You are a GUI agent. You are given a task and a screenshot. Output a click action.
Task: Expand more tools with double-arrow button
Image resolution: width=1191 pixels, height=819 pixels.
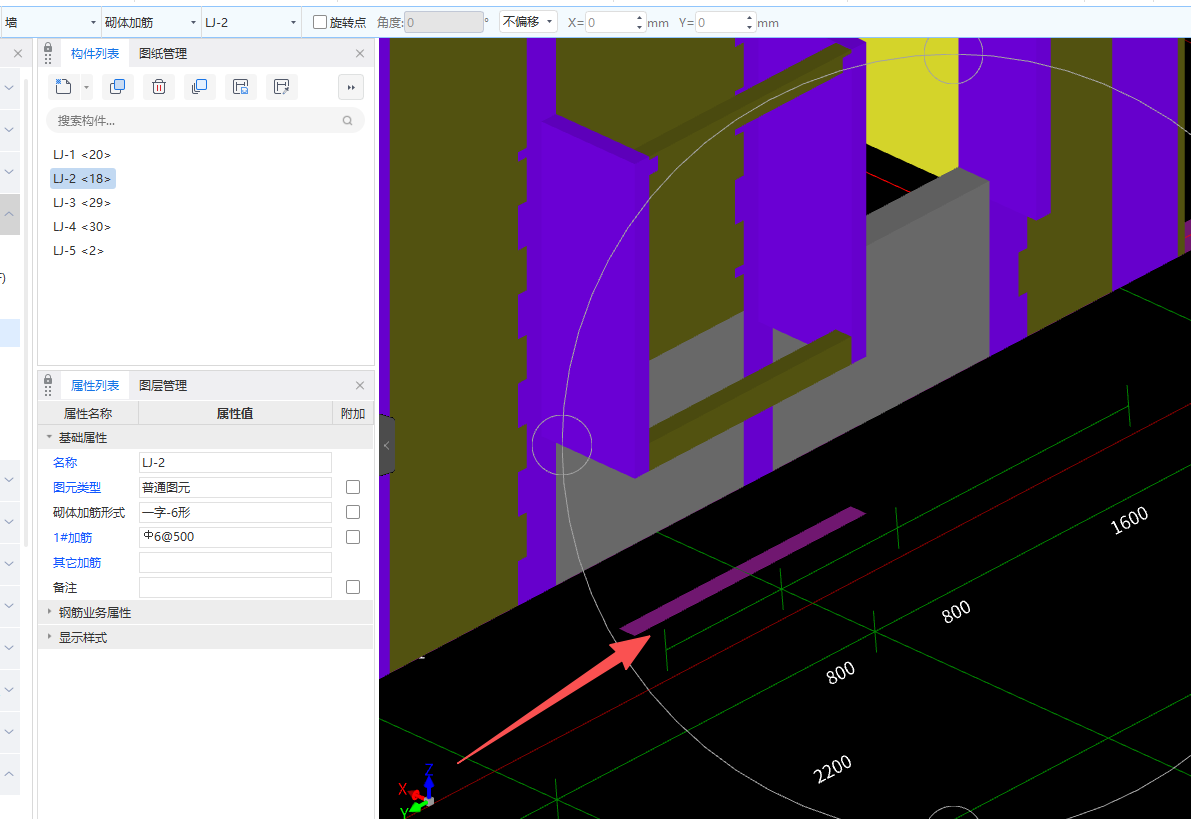coord(351,88)
